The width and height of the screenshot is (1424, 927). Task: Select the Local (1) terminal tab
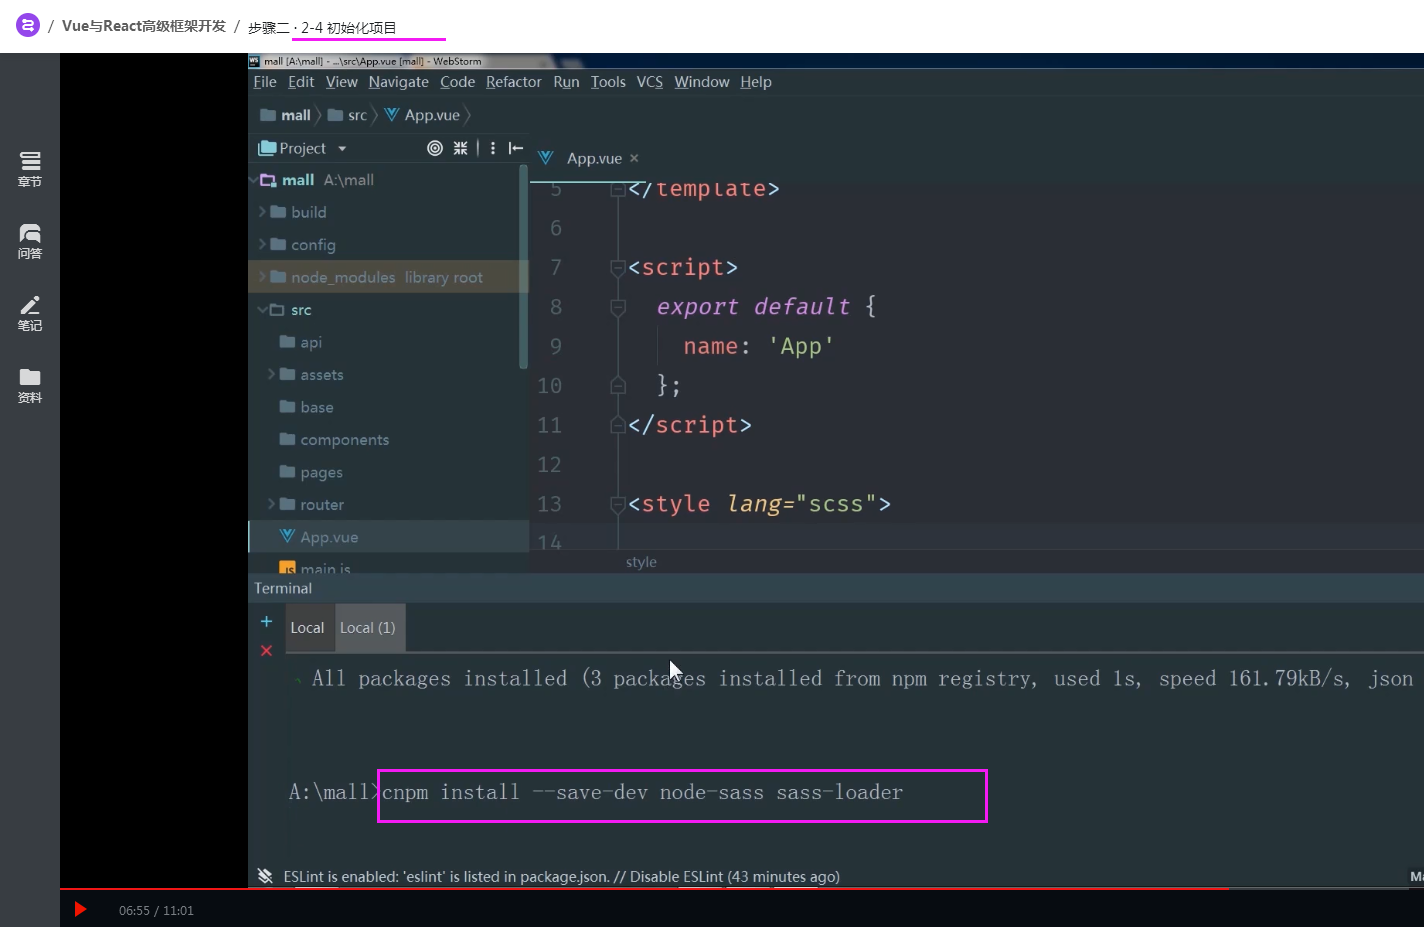click(x=368, y=628)
